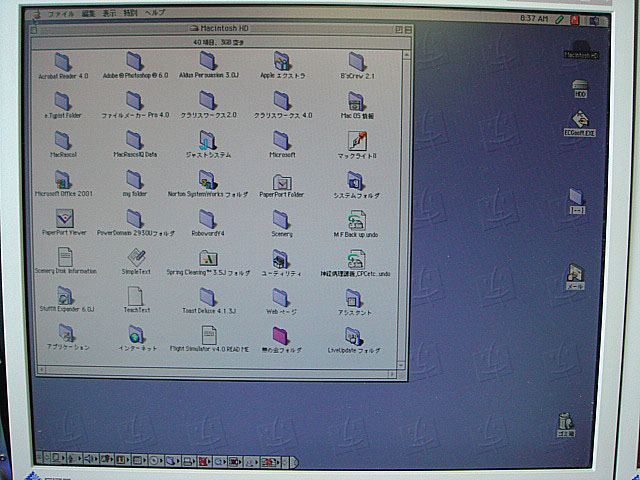Select the Apple エクストラ folder icon
Screen dimensions: 640x480
(x=282, y=61)
